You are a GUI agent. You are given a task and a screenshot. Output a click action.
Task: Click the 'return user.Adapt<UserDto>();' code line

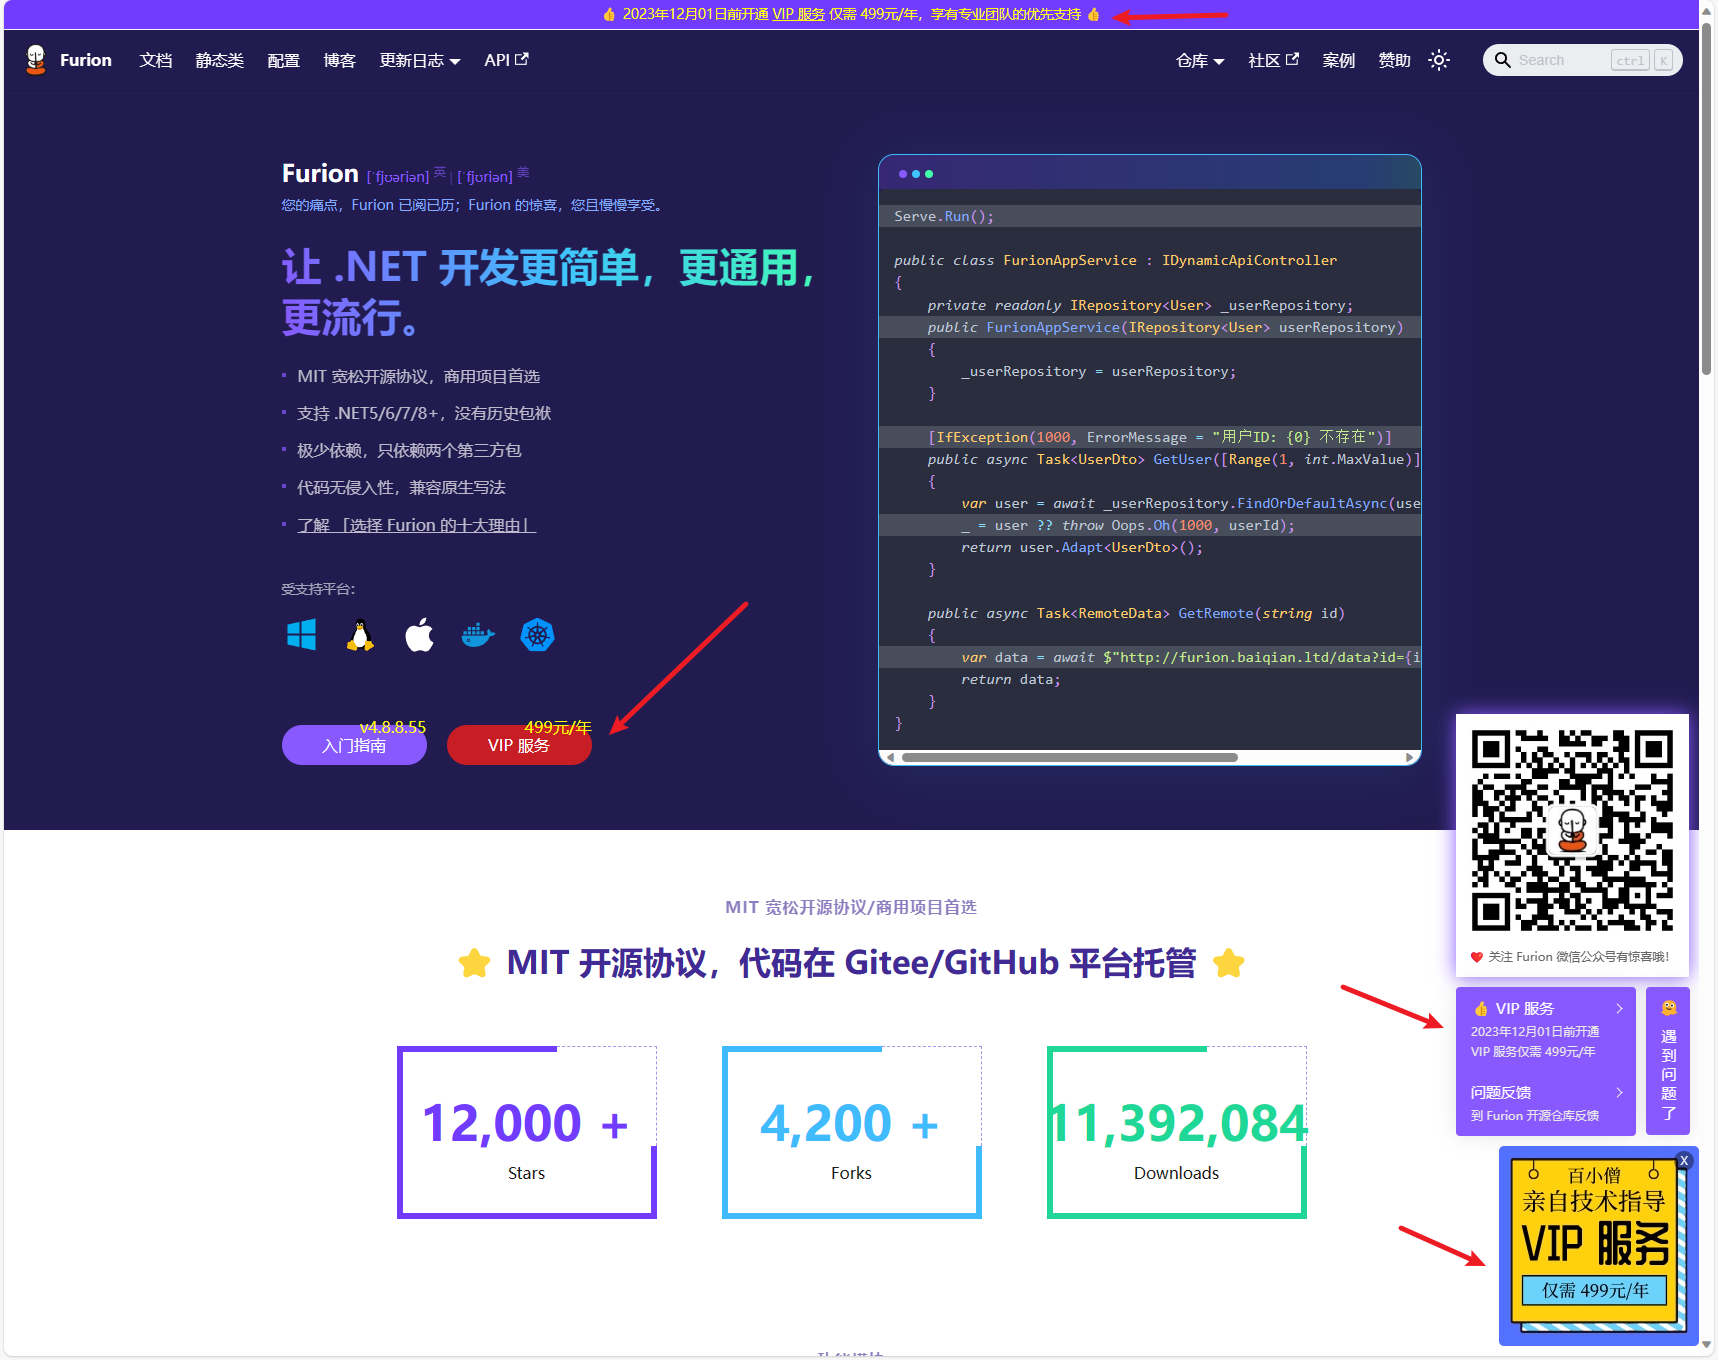pos(1082,547)
